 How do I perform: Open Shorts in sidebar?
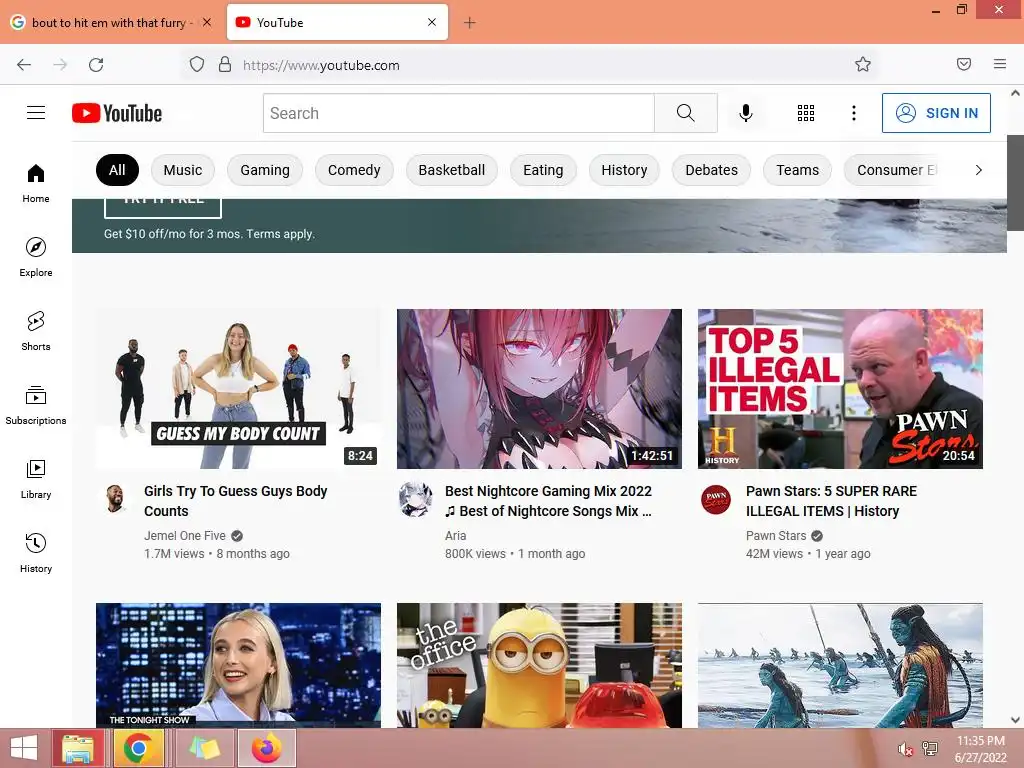pyautogui.click(x=36, y=331)
